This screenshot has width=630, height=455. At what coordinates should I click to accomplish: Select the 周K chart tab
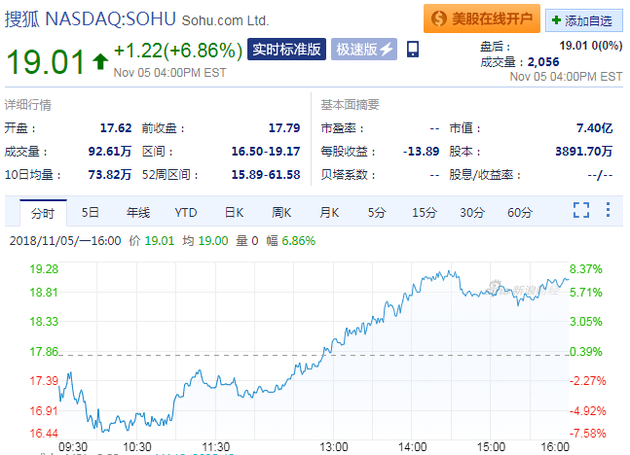tap(281, 212)
